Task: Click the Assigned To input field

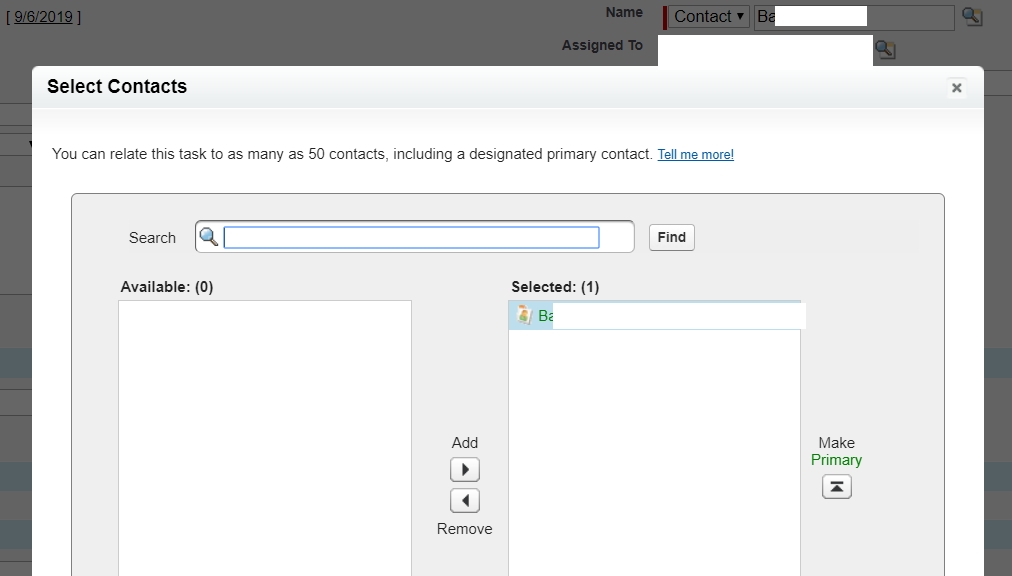Action: [x=765, y=49]
